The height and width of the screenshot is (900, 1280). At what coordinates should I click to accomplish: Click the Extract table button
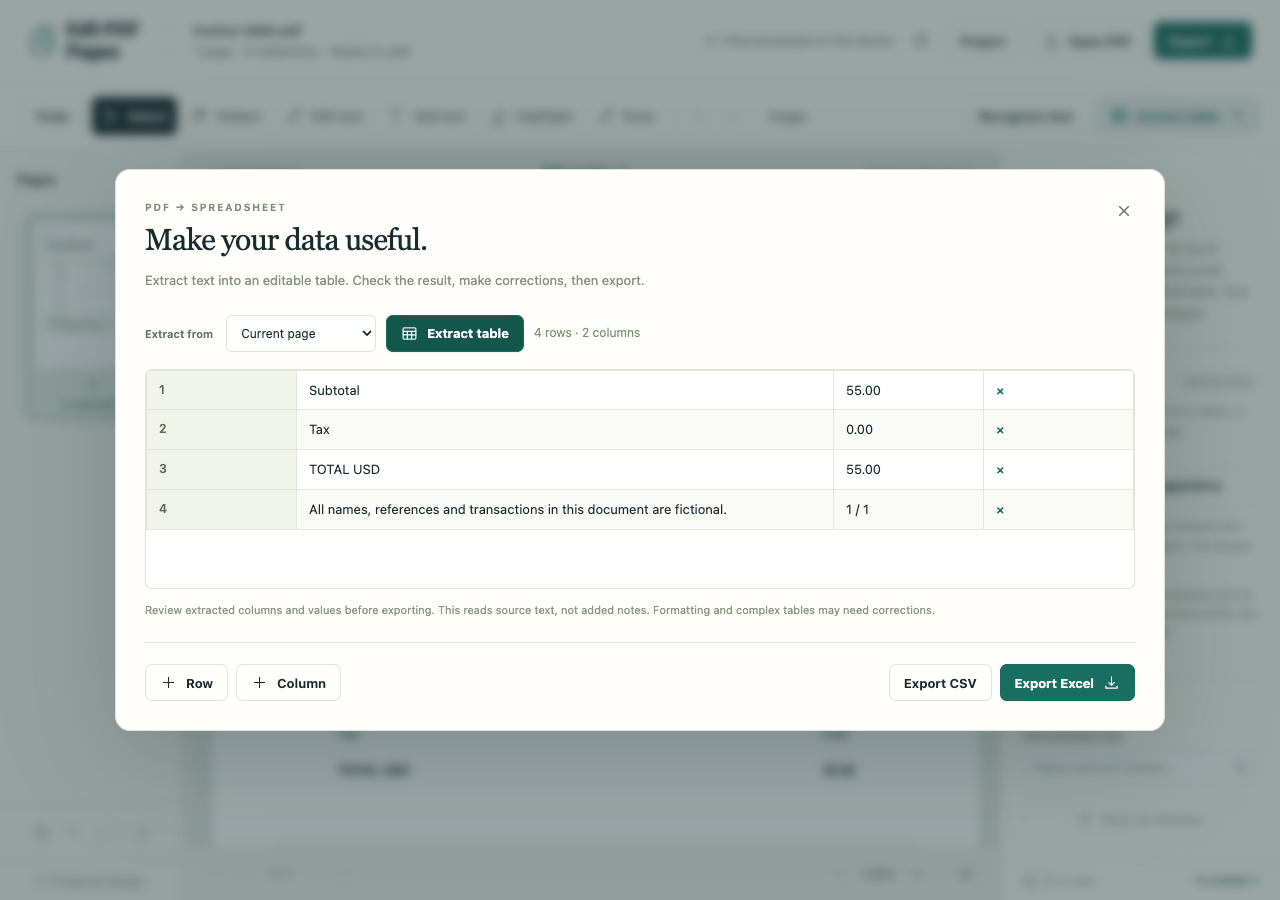(x=455, y=334)
